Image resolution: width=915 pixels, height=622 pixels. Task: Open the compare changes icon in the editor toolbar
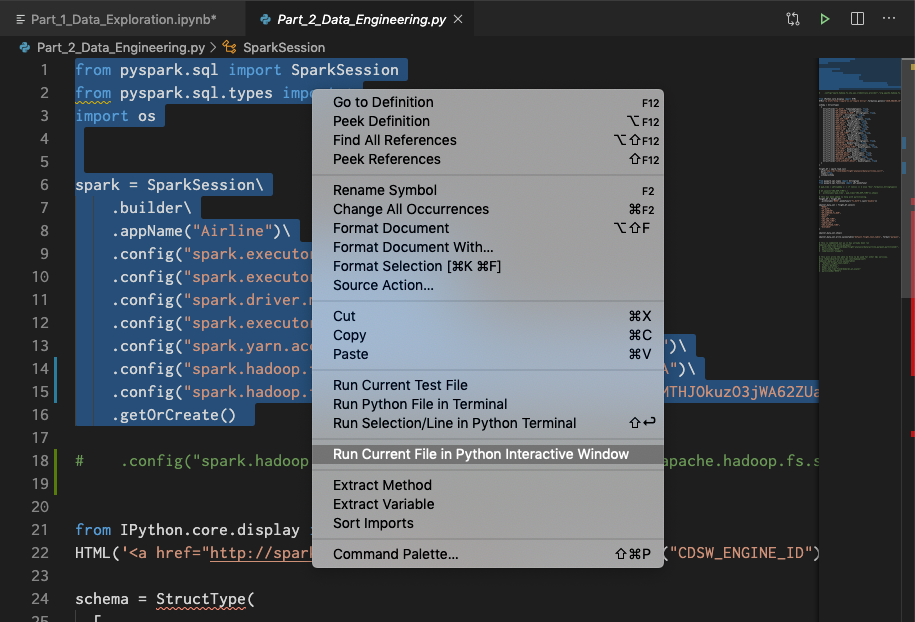coord(792,19)
